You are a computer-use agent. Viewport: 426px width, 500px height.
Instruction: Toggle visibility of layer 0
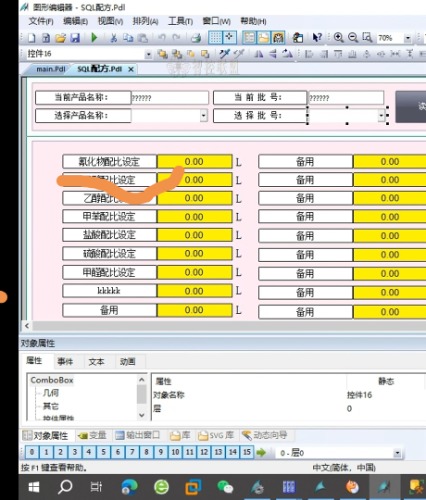coord(32,452)
